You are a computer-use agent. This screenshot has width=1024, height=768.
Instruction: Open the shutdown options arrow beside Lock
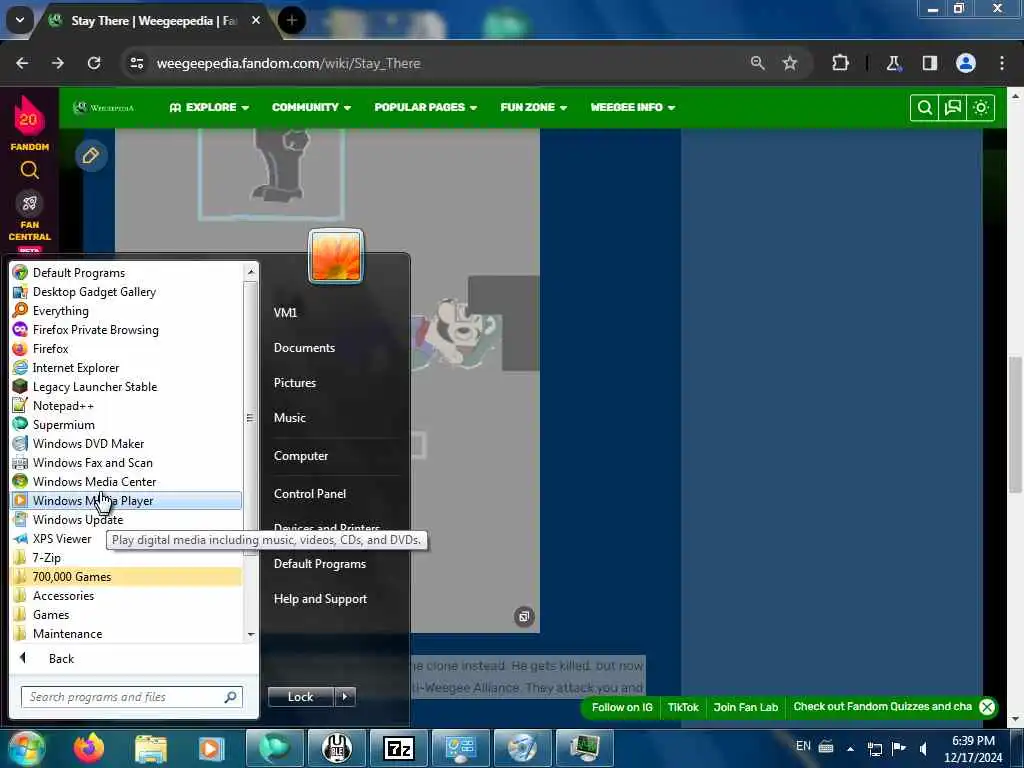[345, 697]
